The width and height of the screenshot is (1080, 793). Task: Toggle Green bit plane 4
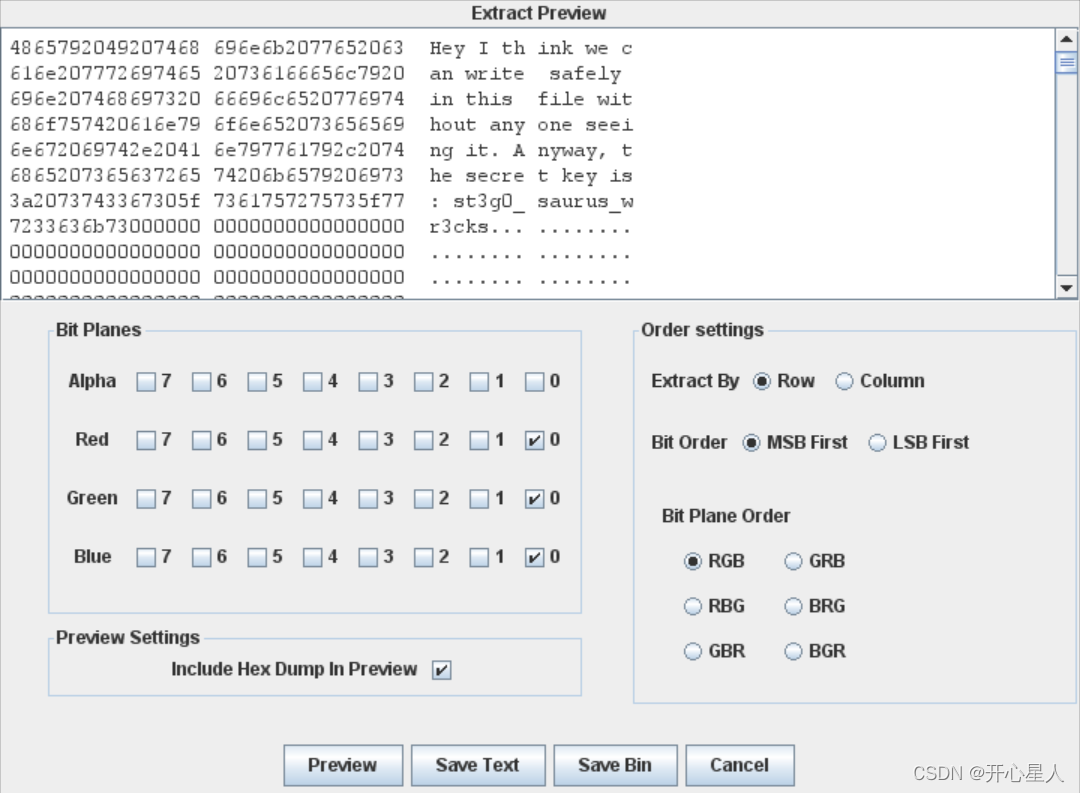click(313, 499)
